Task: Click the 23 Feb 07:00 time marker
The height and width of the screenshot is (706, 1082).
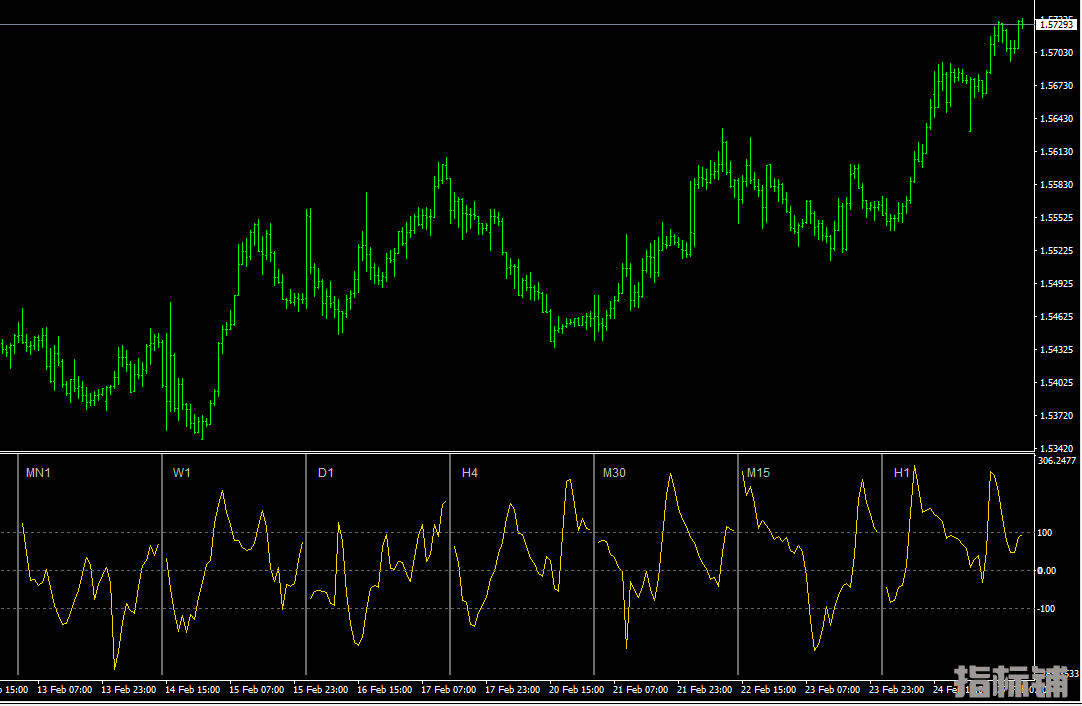Action: pos(835,690)
